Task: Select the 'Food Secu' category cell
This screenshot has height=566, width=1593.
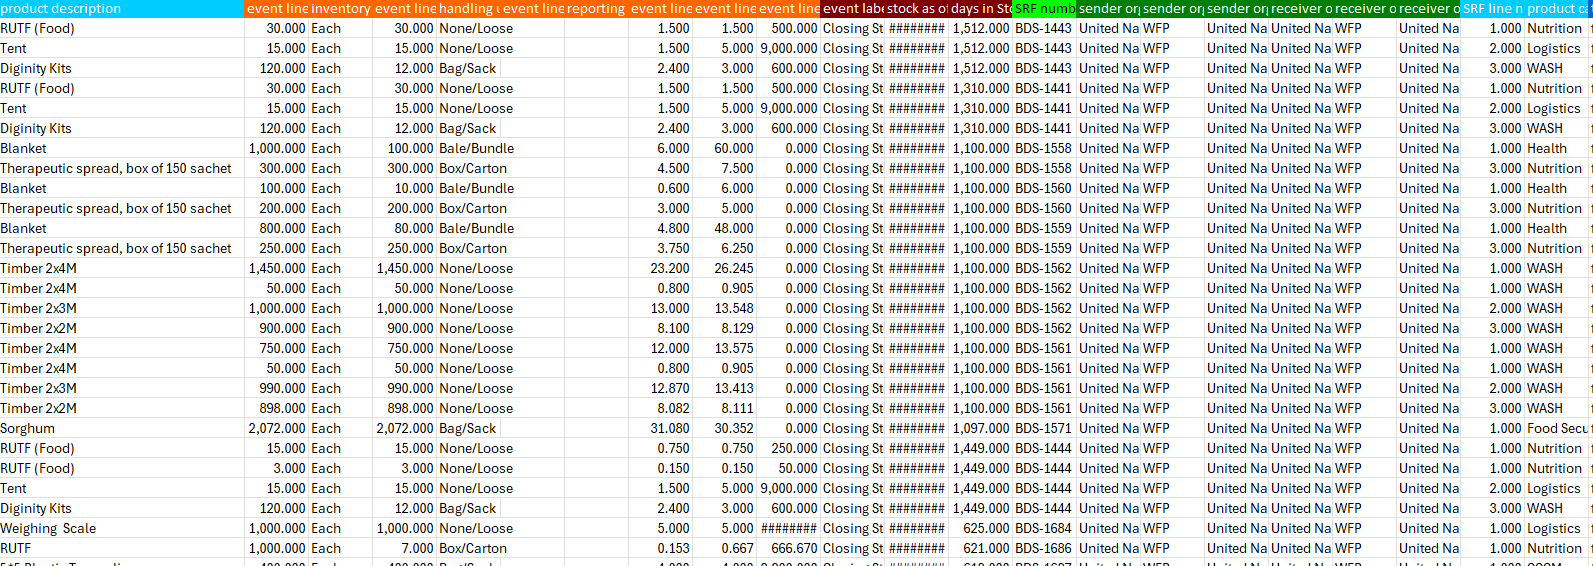Action: (1556, 428)
